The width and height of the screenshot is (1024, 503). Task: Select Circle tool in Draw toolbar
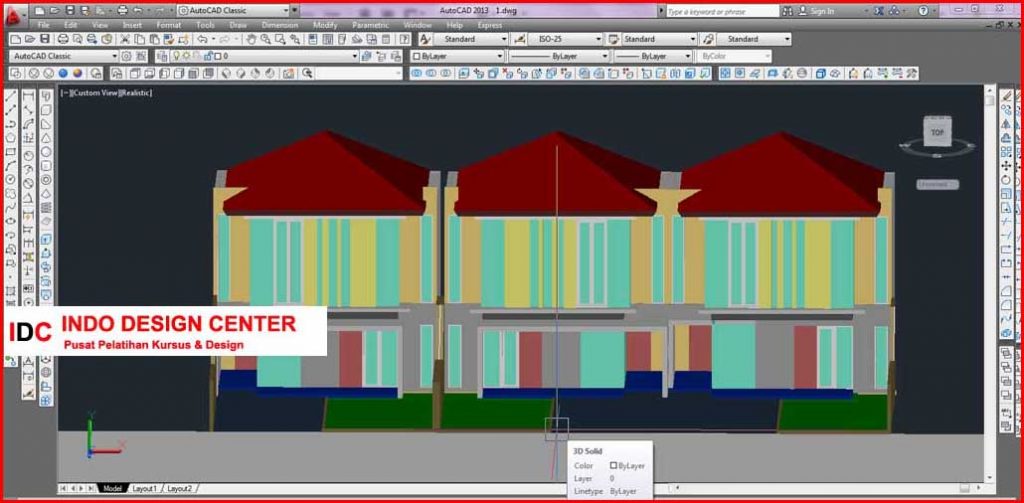click(10, 179)
